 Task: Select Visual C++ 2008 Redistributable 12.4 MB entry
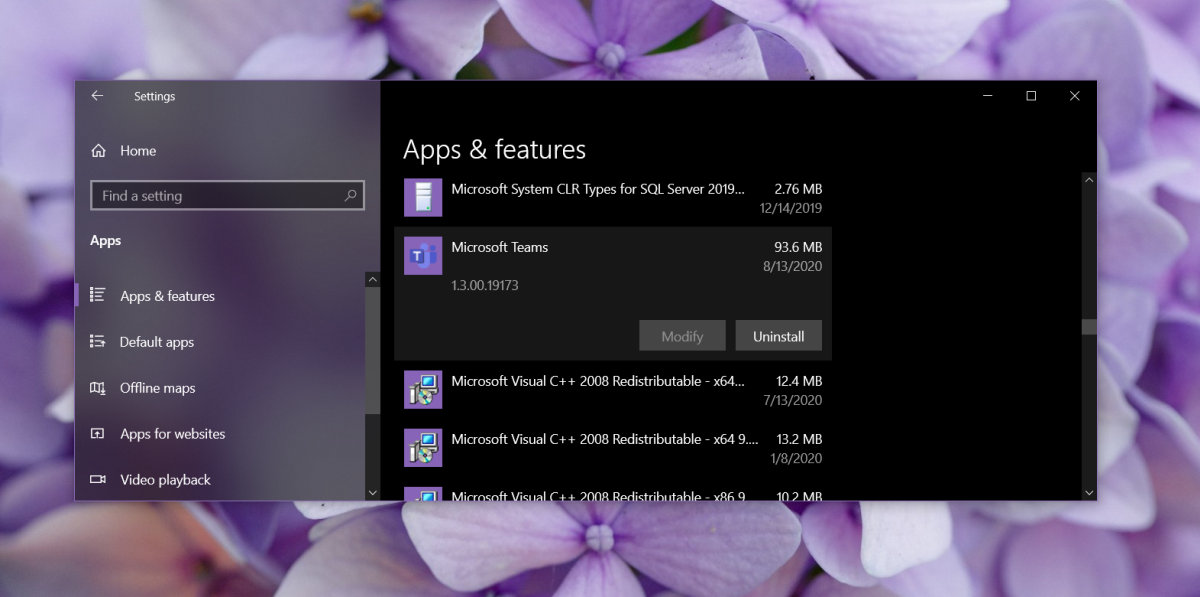(613, 390)
